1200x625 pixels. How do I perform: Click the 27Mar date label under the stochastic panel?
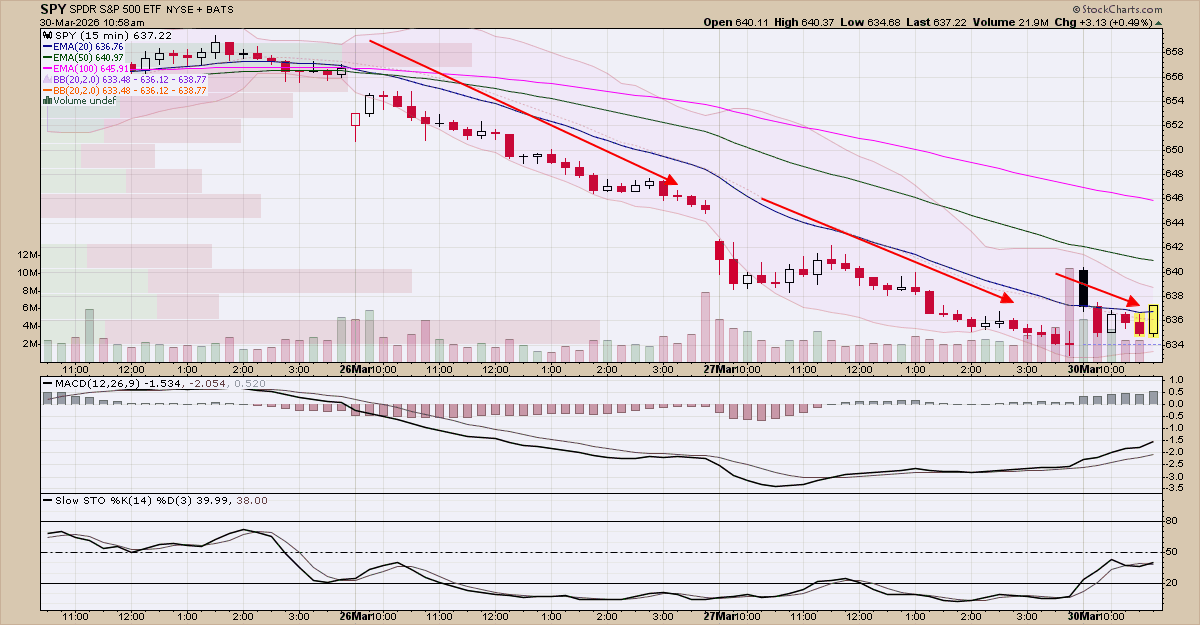pyautogui.click(x=720, y=618)
